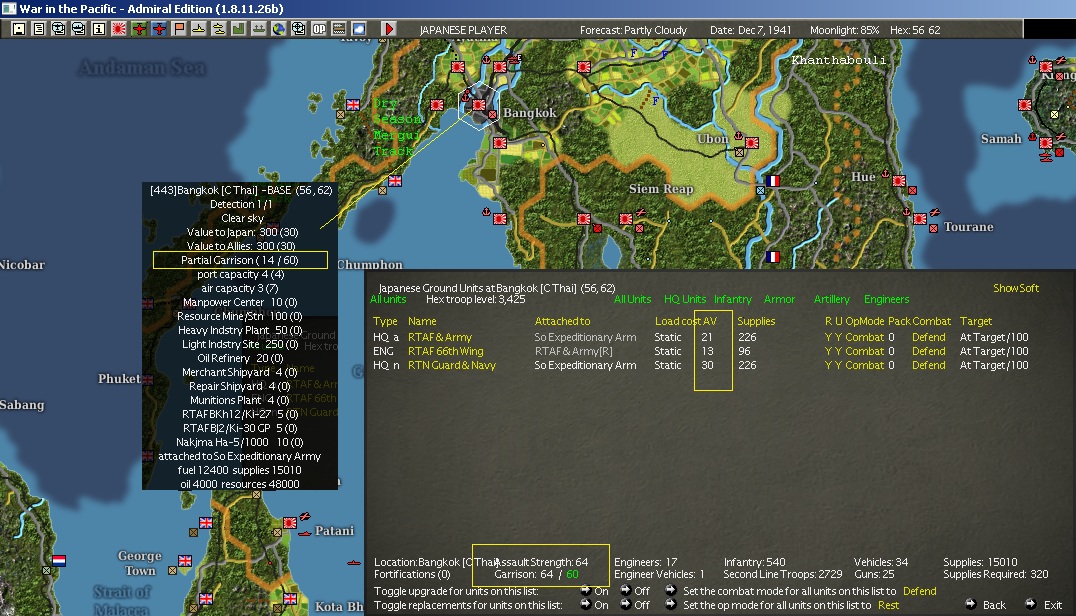Click the Exit button
The height and width of the screenshot is (616, 1076).
point(1044,604)
